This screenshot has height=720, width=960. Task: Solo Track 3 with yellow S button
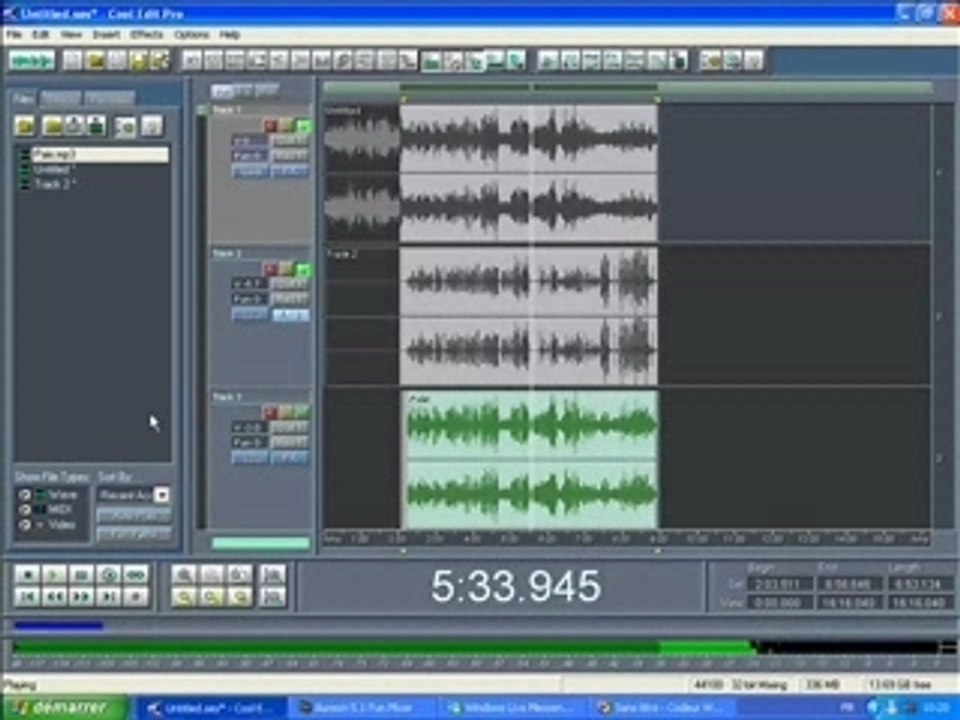tap(287, 413)
